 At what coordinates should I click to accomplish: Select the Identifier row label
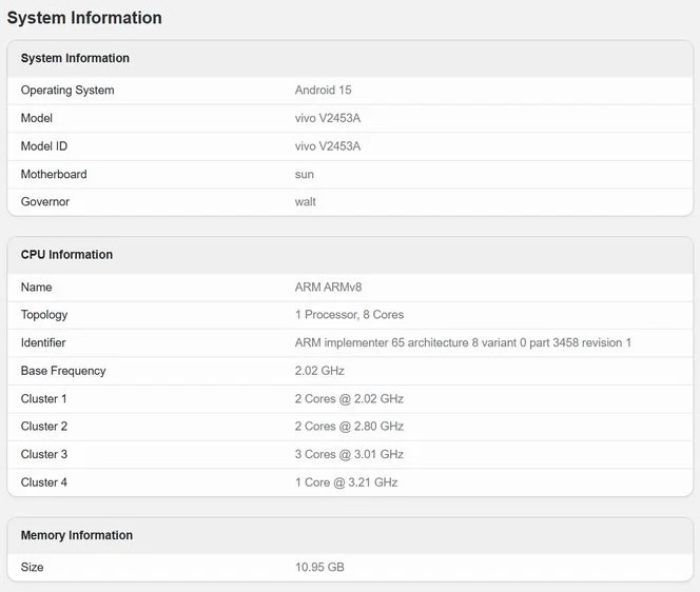pos(43,343)
